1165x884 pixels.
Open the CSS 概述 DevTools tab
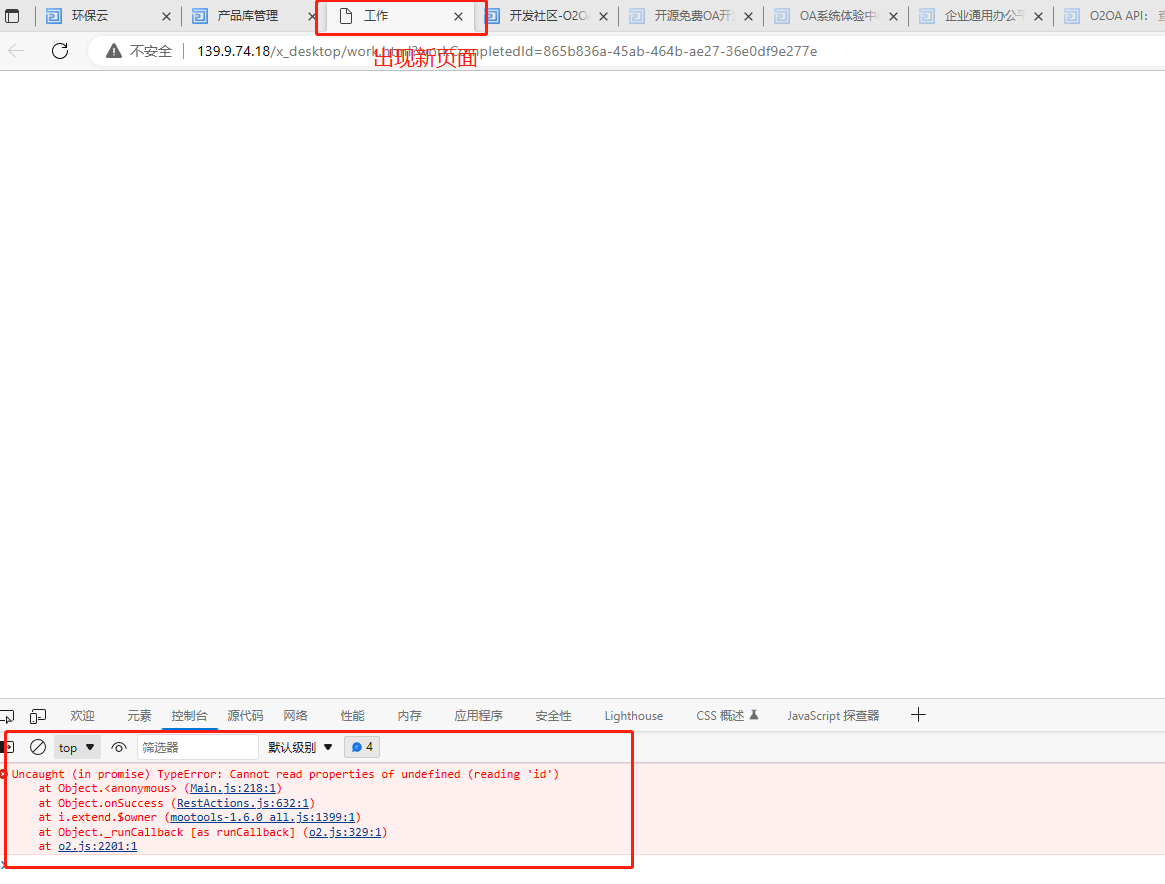[x=727, y=715]
